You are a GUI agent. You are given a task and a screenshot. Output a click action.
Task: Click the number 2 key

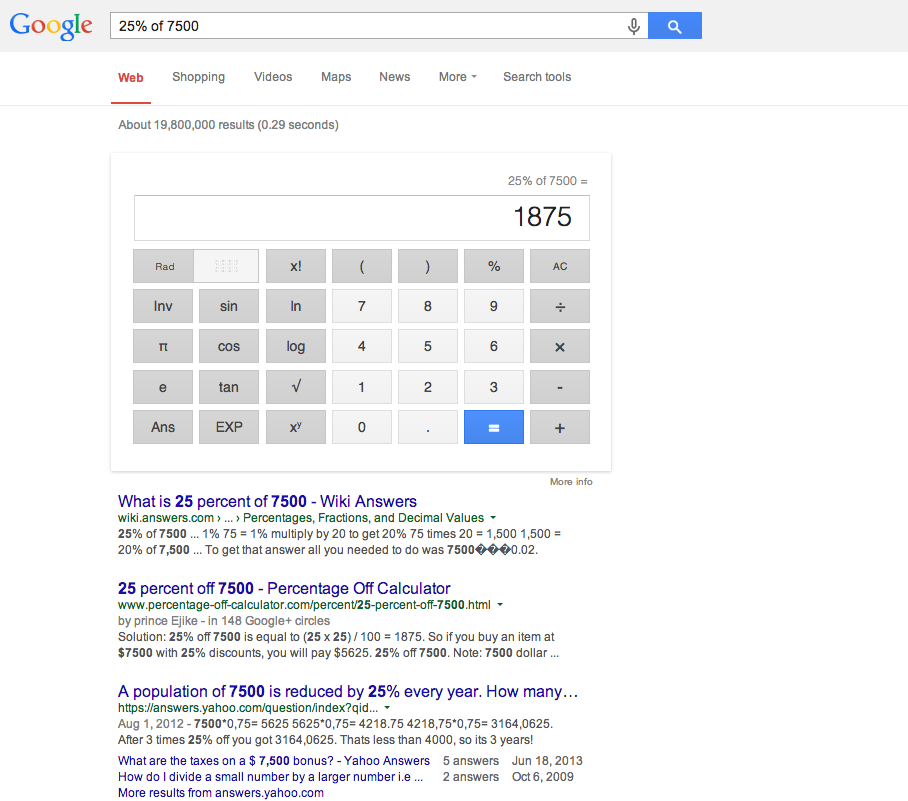(428, 387)
